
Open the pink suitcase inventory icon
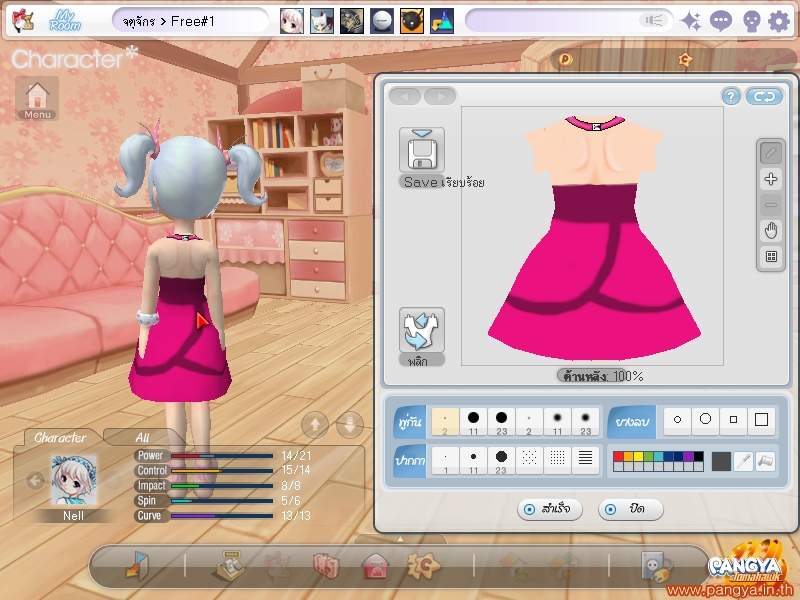click(327, 566)
